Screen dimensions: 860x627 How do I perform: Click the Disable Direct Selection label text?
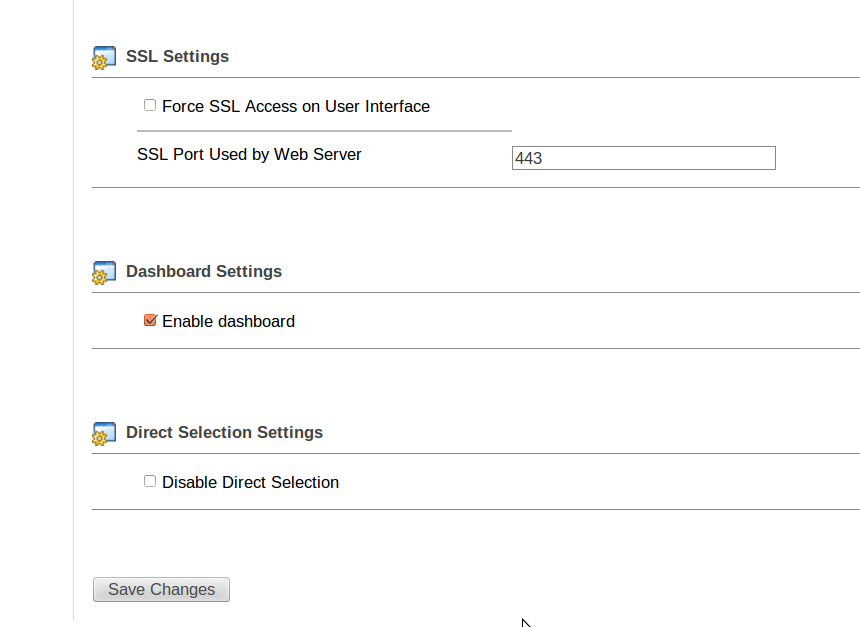pos(250,483)
